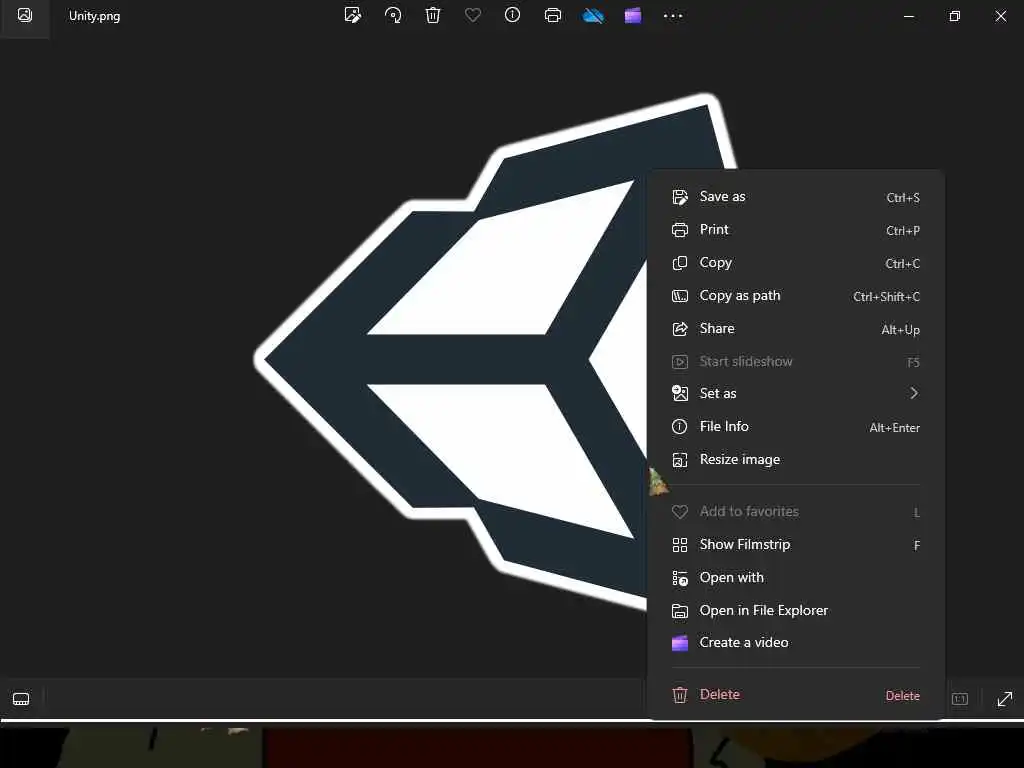Open the File Info menu entry
The image size is (1024, 768).
795,426
